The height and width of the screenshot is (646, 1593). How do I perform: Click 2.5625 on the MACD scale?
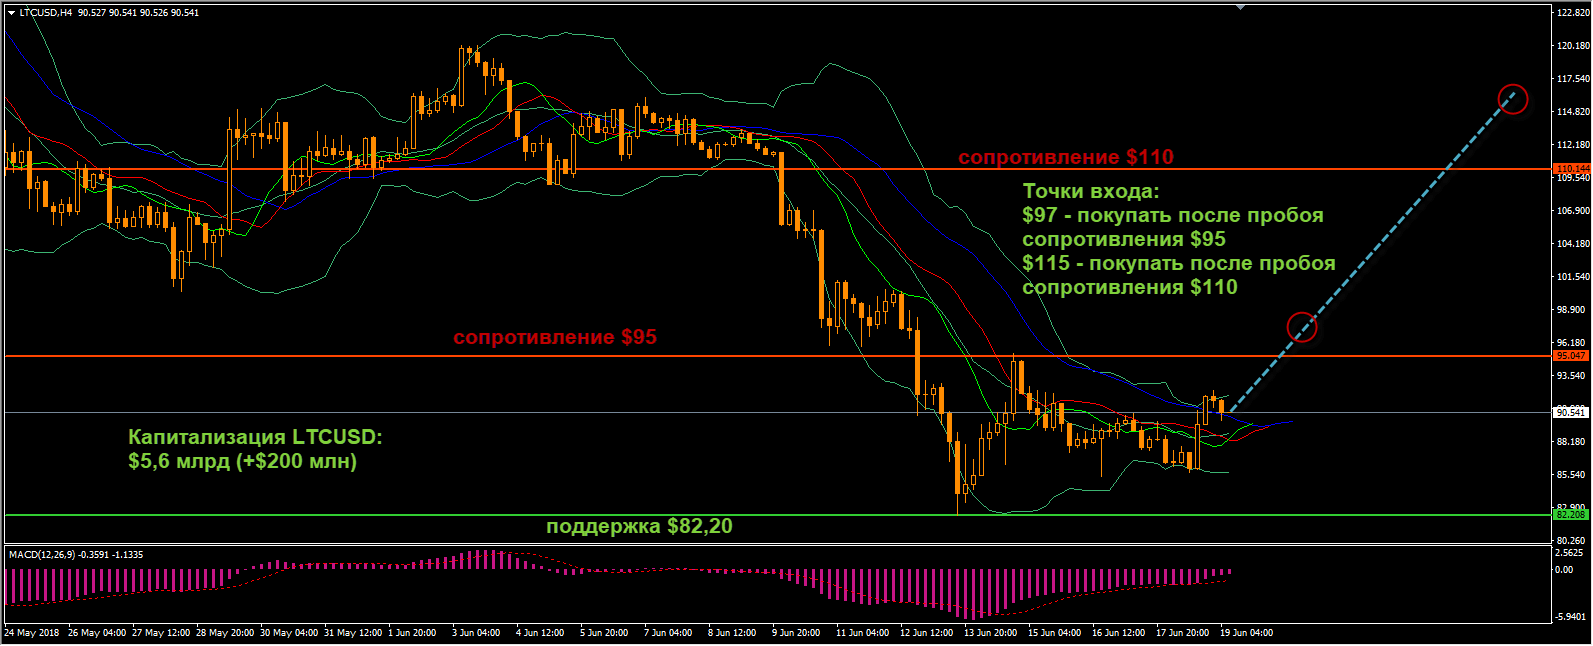(1571, 553)
